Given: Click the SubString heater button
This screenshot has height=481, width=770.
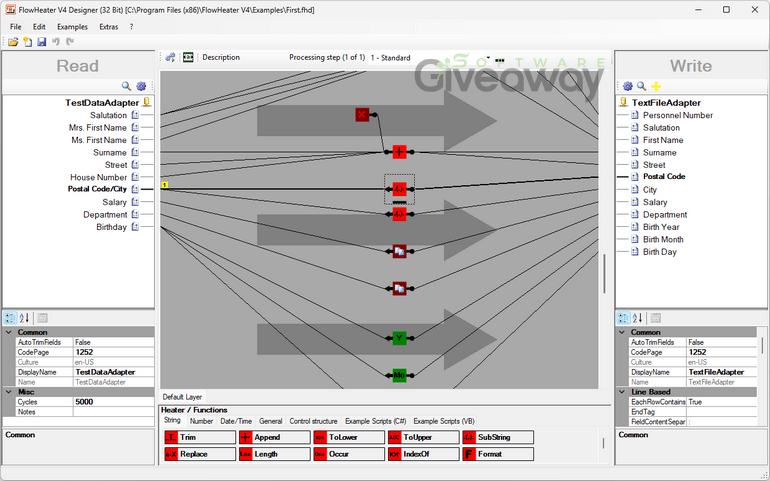Looking at the screenshot, I should pyautogui.click(x=498, y=437).
